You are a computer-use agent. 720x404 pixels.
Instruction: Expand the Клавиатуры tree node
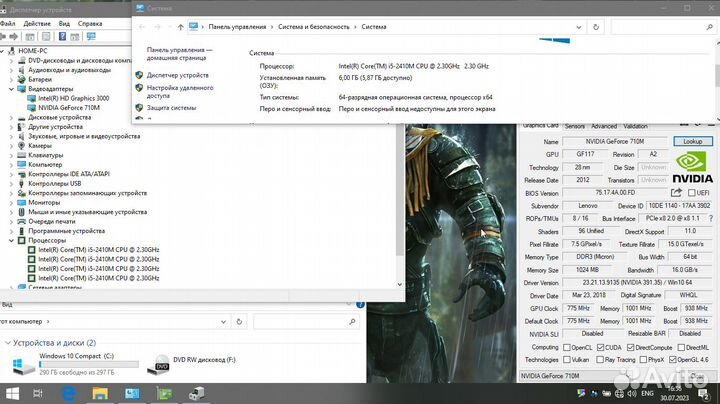[x=11, y=155]
